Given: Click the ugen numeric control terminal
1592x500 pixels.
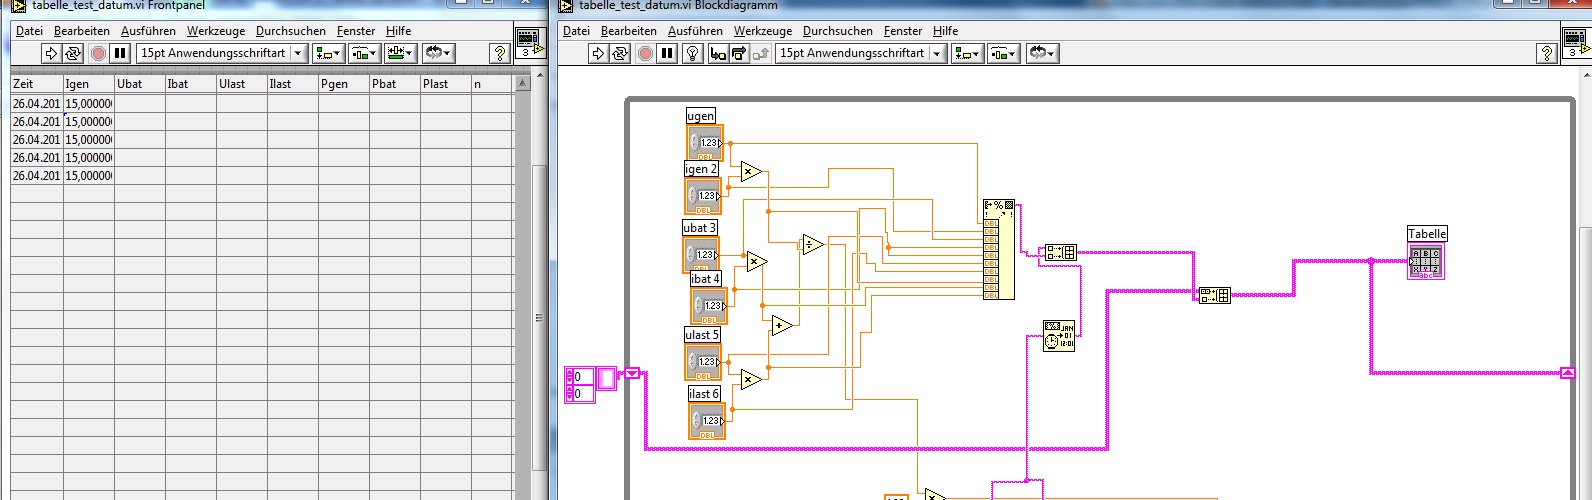Looking at the screenshot, I should pyautogui.click(x=704, y=143).
